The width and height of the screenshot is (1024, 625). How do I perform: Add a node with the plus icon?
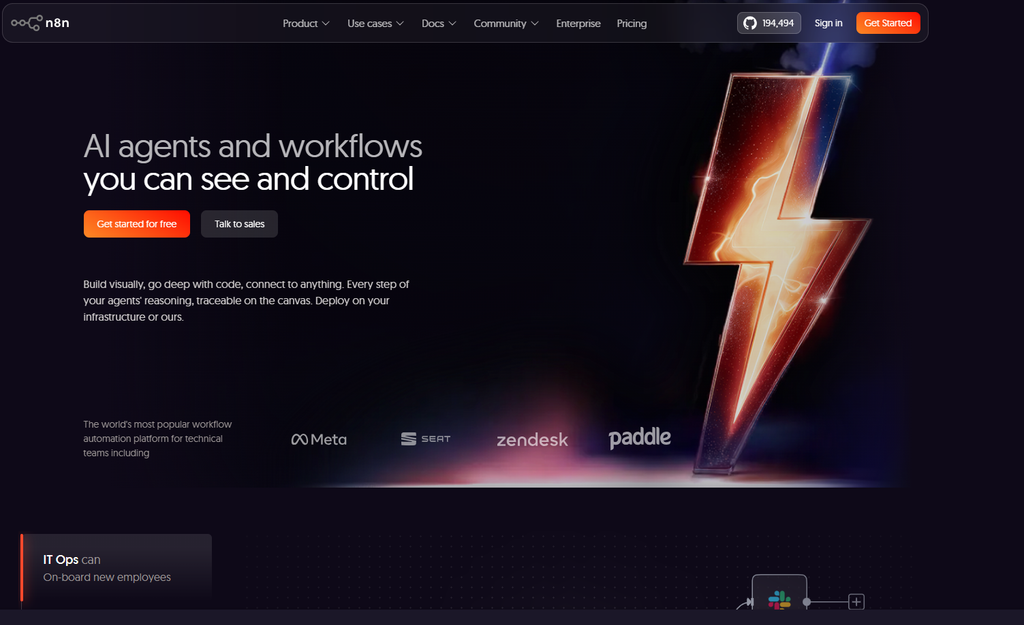pos(856,601)
